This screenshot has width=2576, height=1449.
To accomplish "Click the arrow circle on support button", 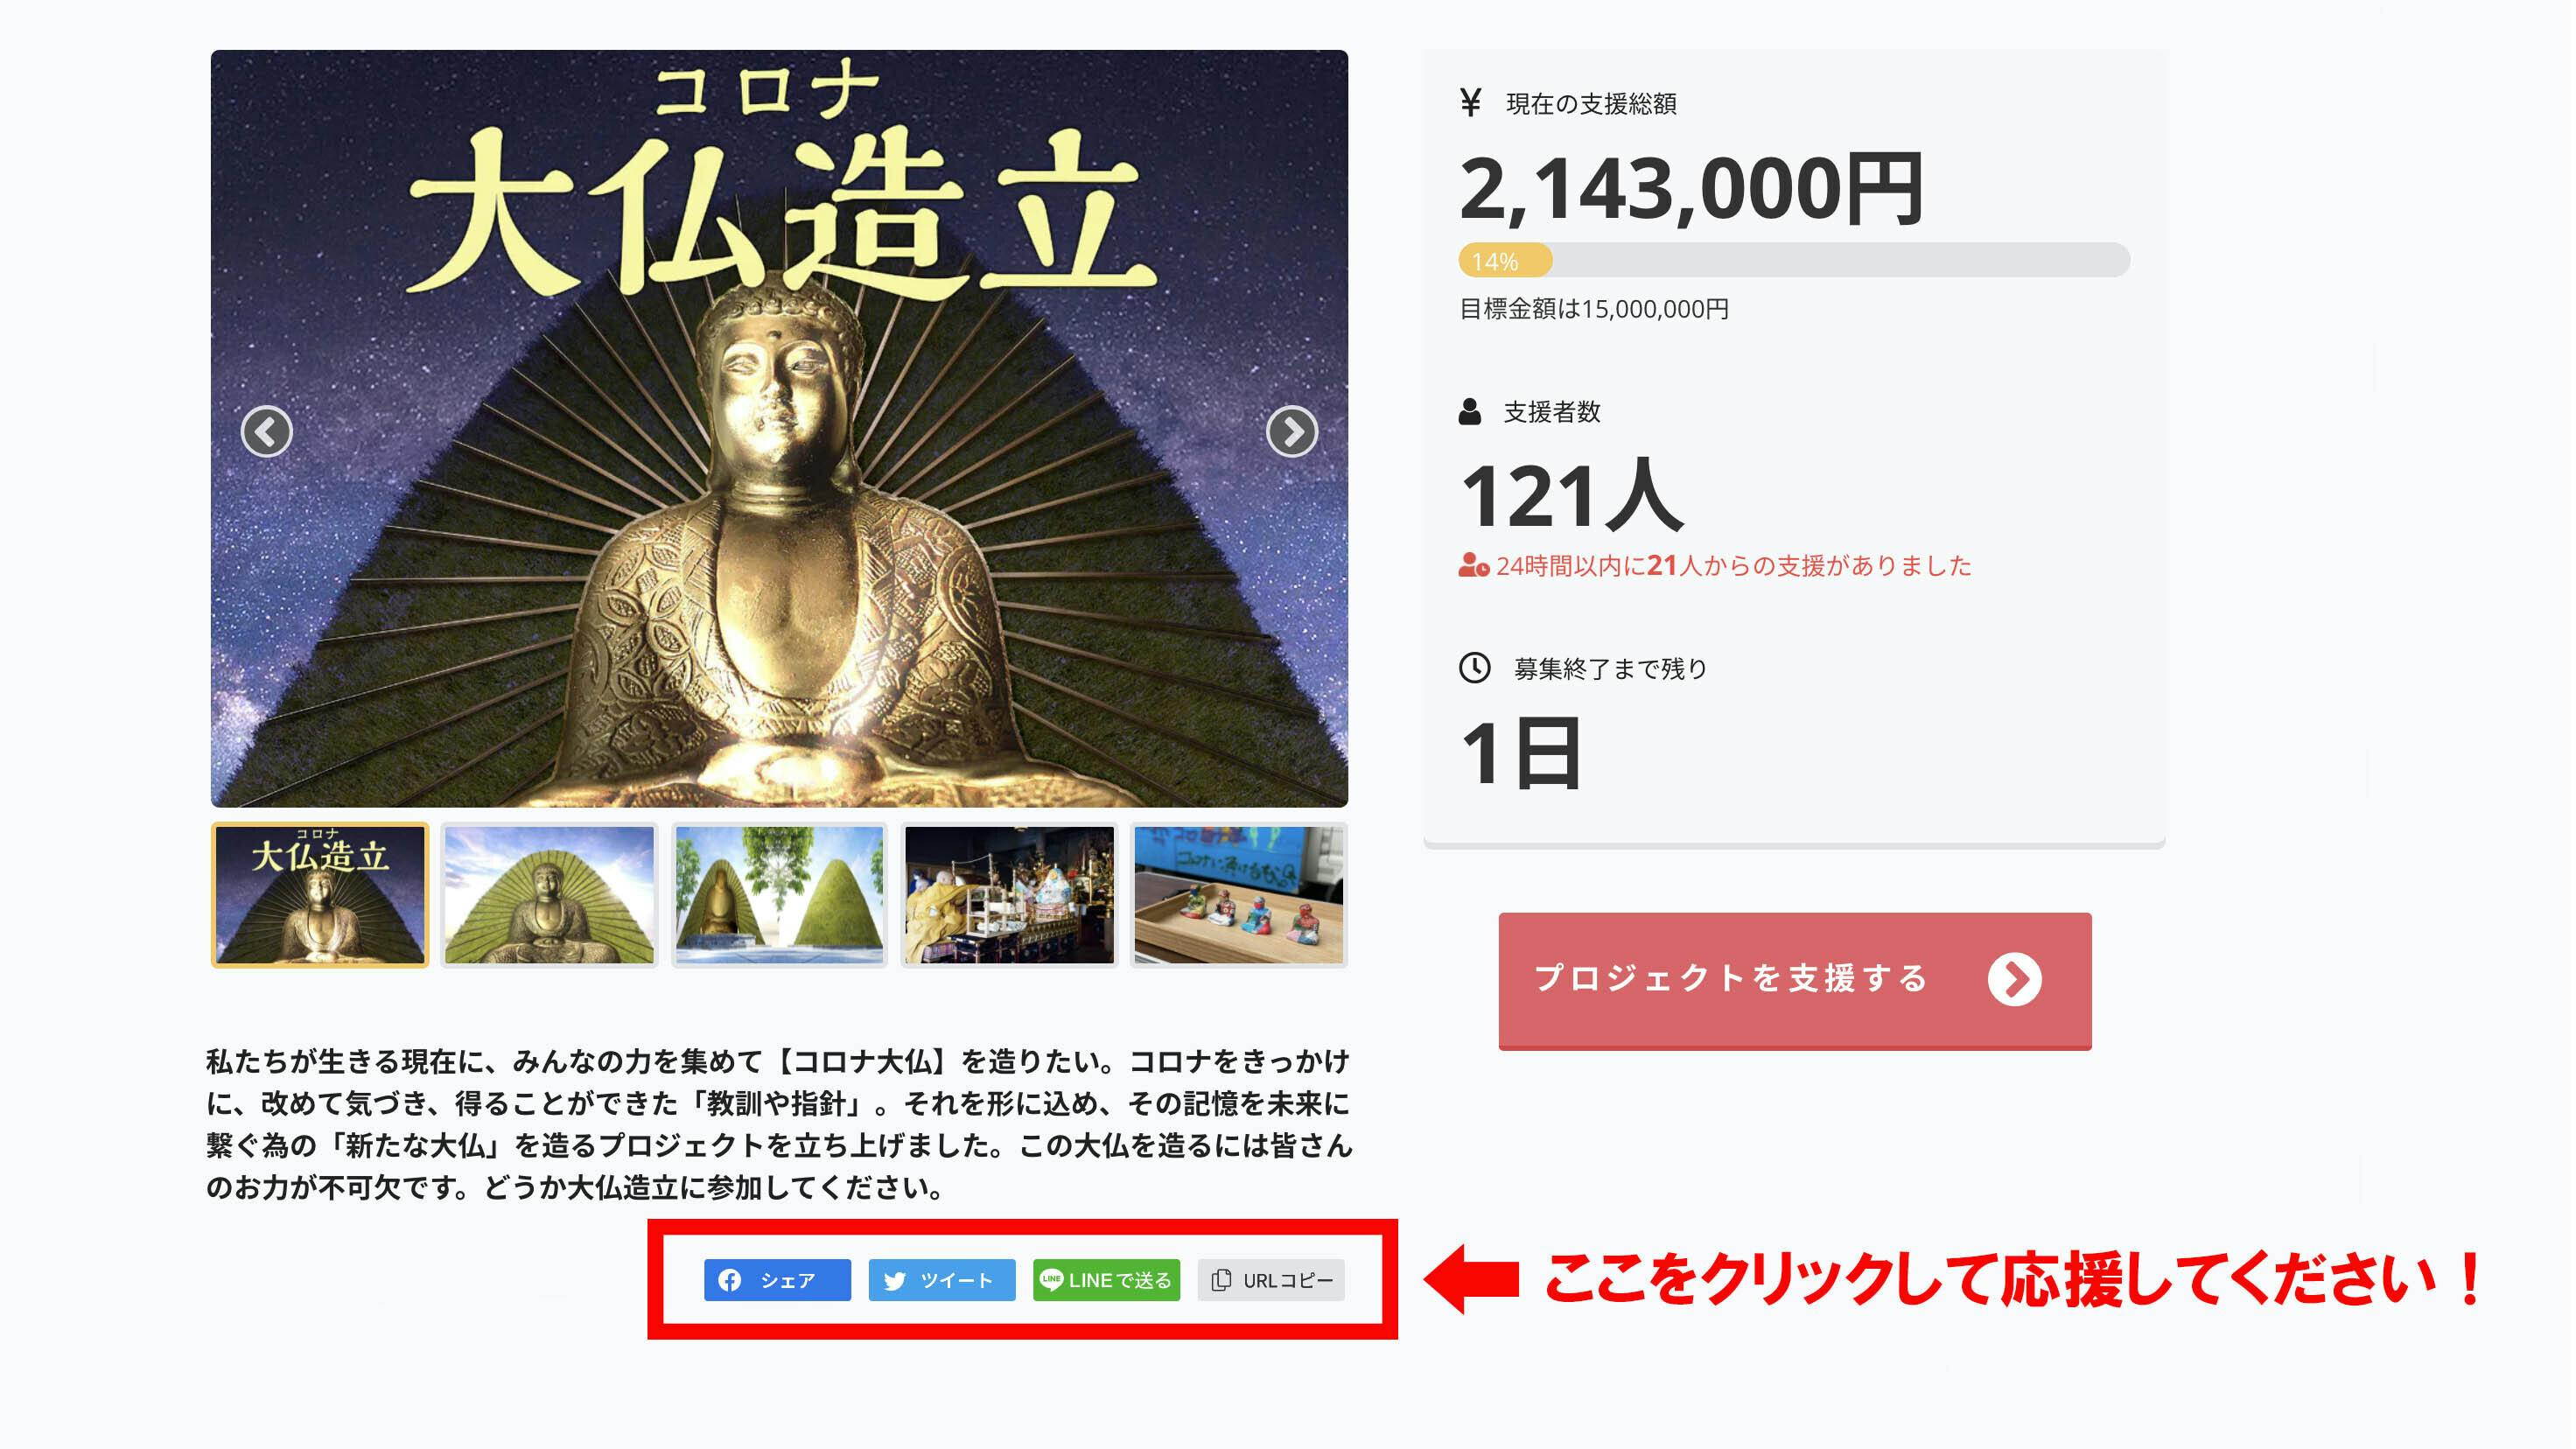I will coord(2014,979).
